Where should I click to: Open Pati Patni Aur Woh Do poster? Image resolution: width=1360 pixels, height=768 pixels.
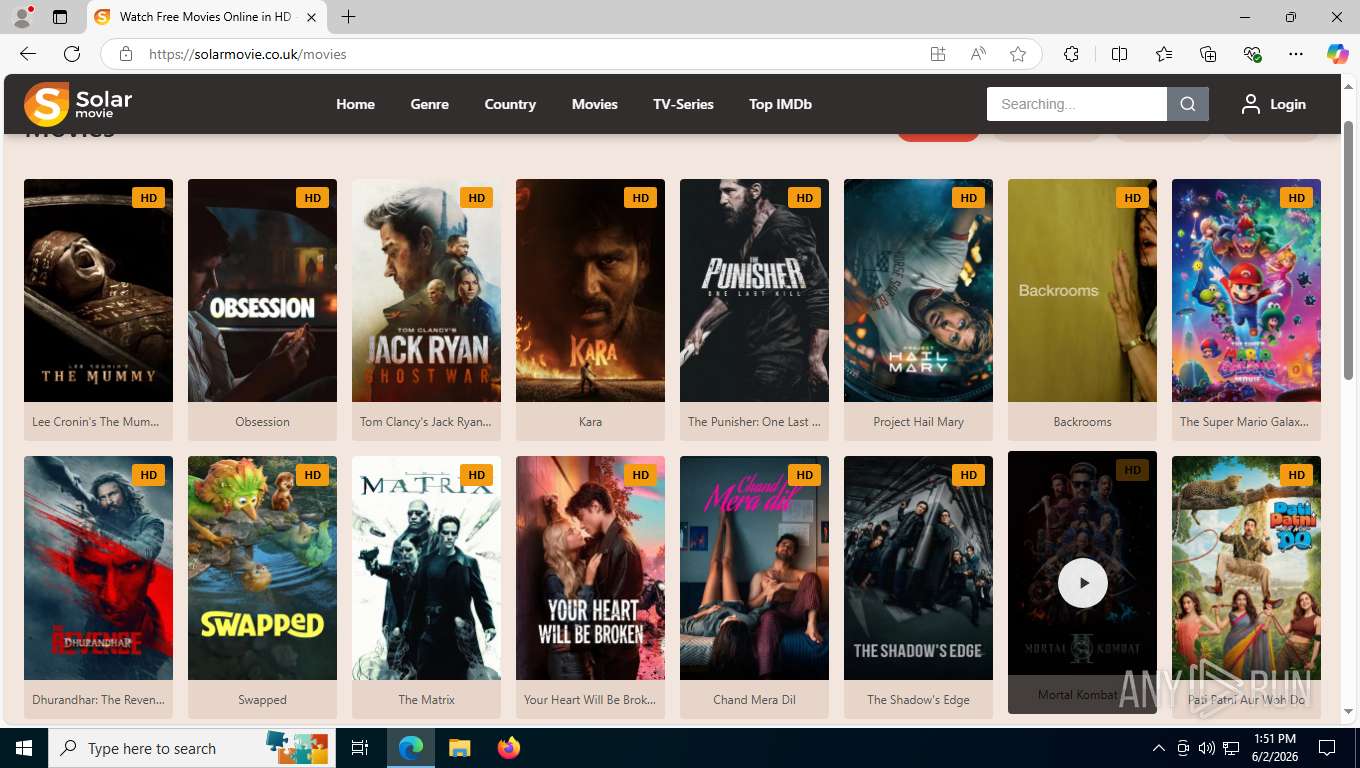(1246, 568)
